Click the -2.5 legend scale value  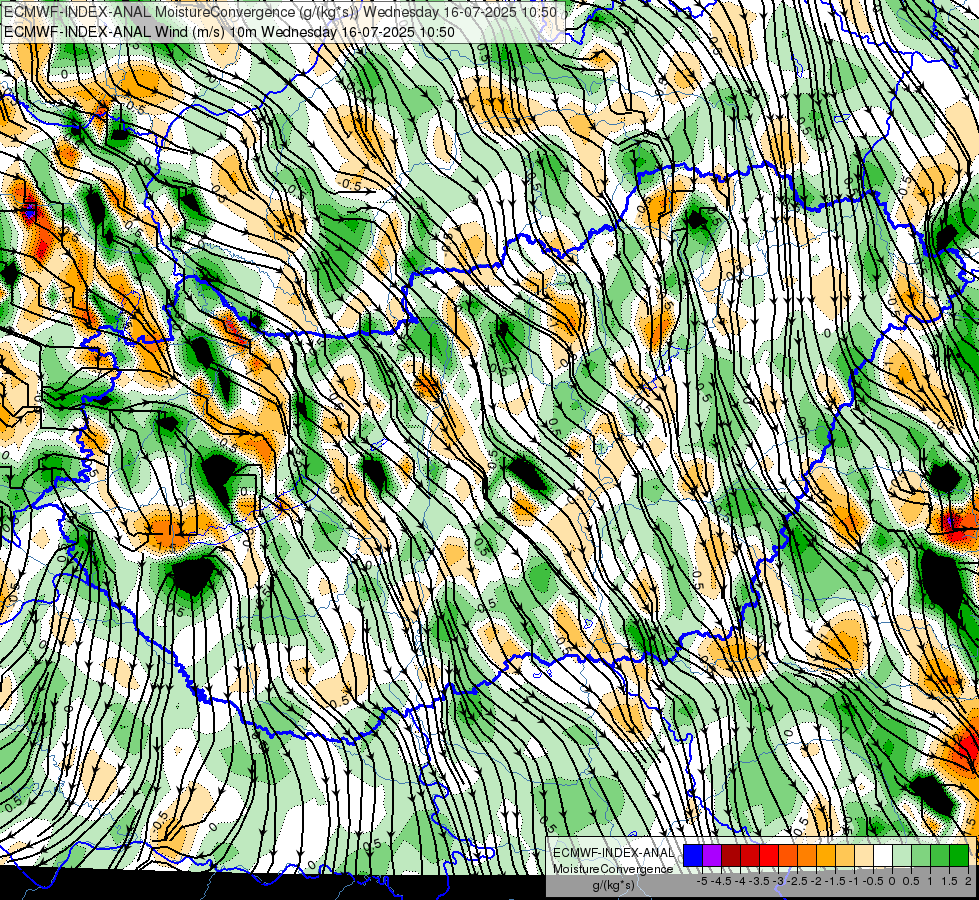(797, 881)
